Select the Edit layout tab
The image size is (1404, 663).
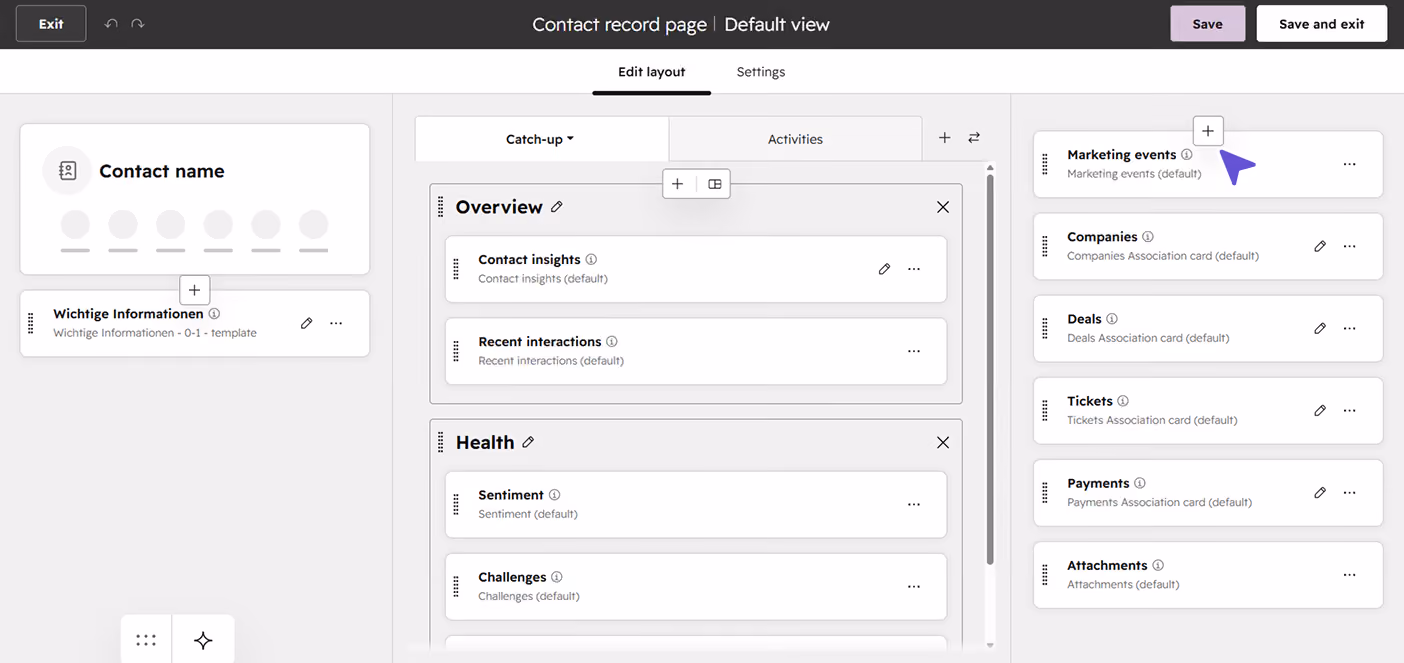(x=652, y=72)
